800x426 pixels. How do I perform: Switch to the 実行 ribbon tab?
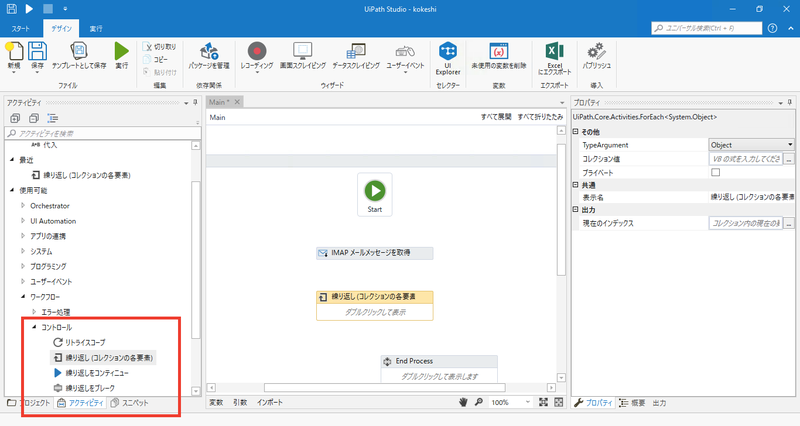click(x=96, y=29)
